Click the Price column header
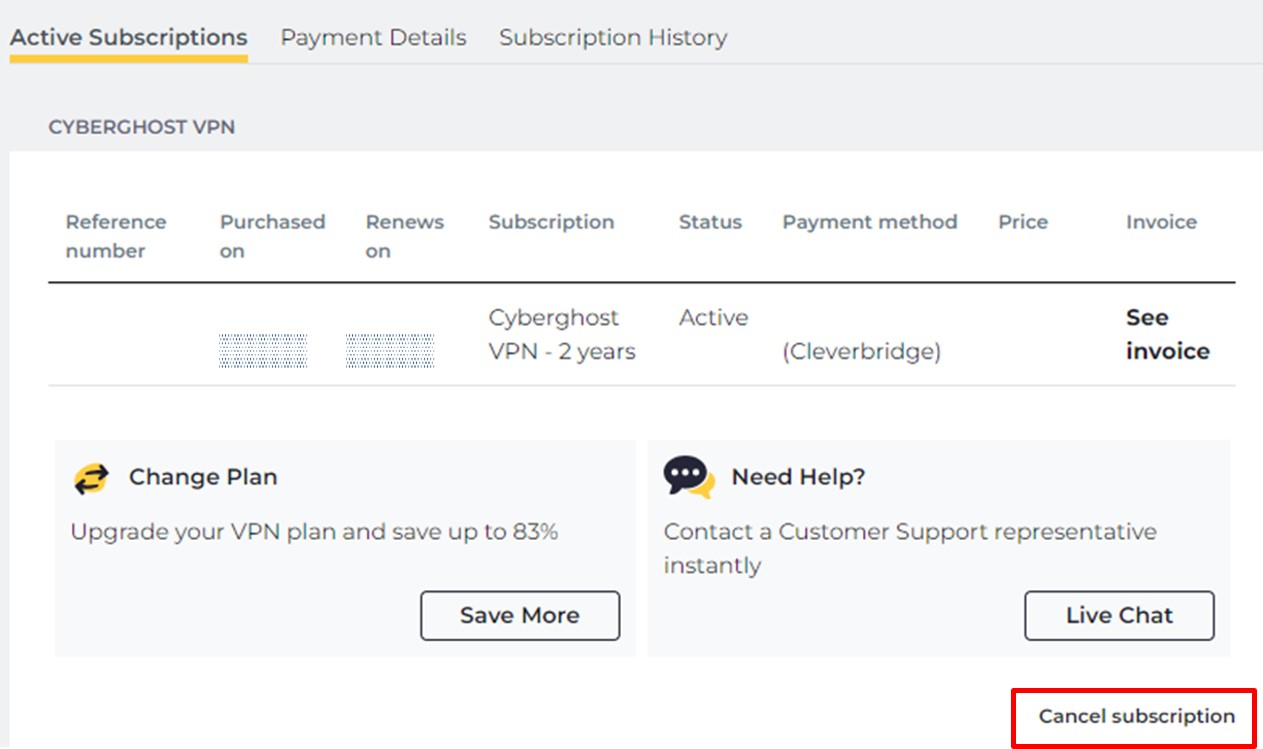 [1023, 222]
